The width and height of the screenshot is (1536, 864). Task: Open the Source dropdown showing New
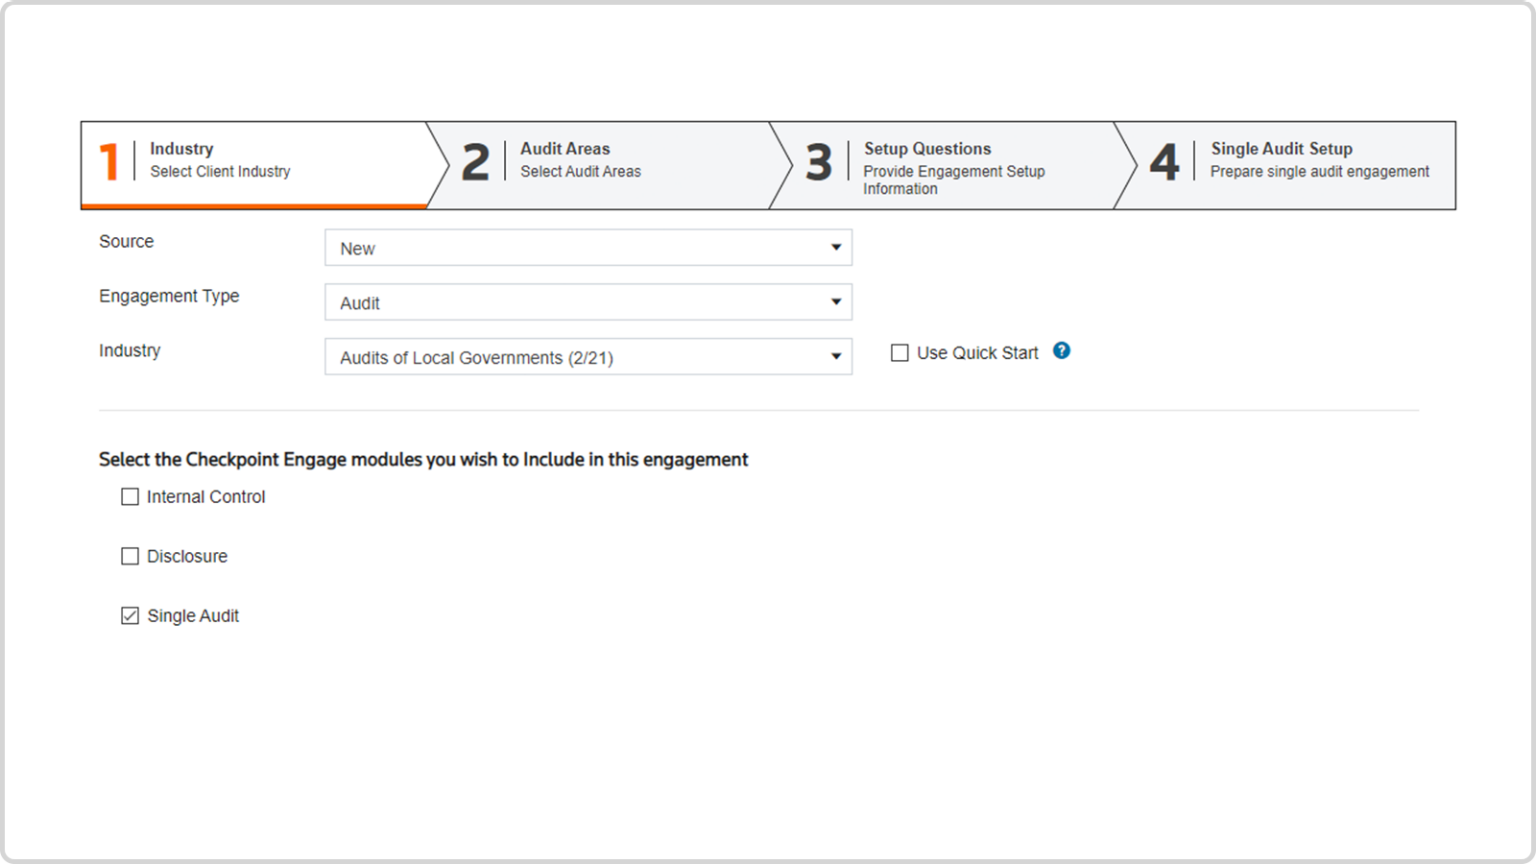[588, 248]
